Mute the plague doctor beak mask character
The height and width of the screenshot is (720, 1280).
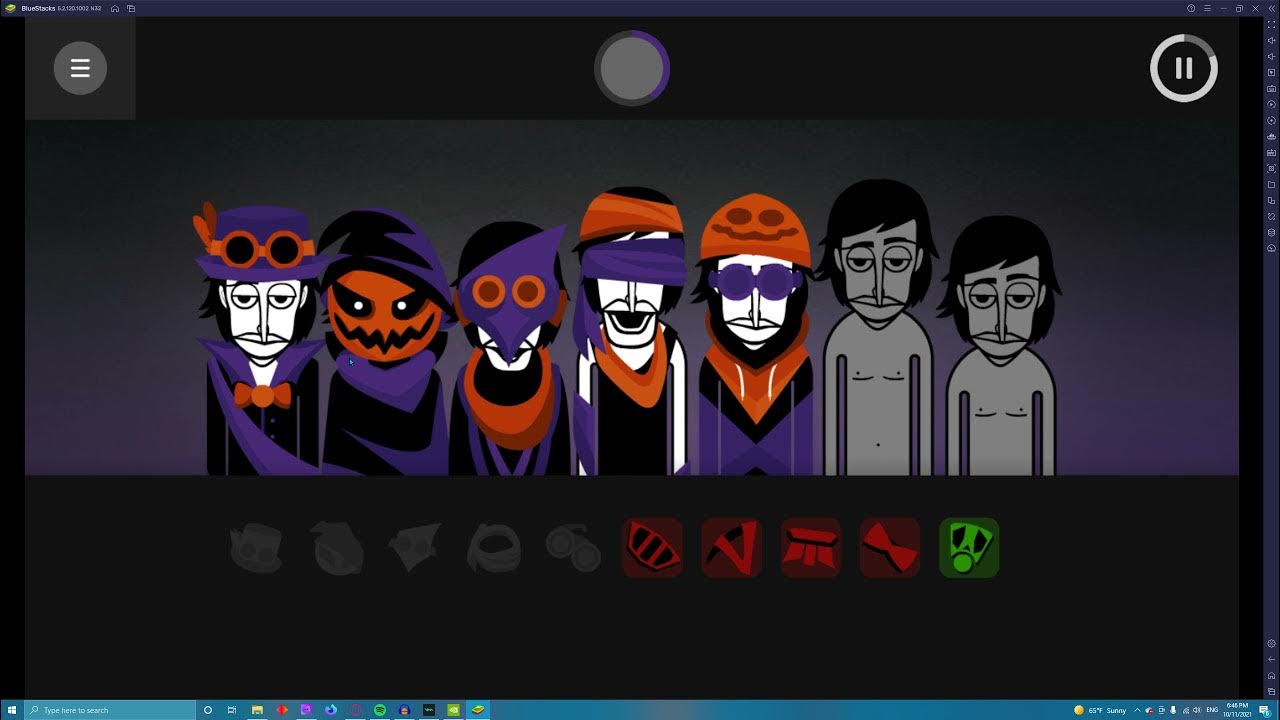click(x=510, y=350)
